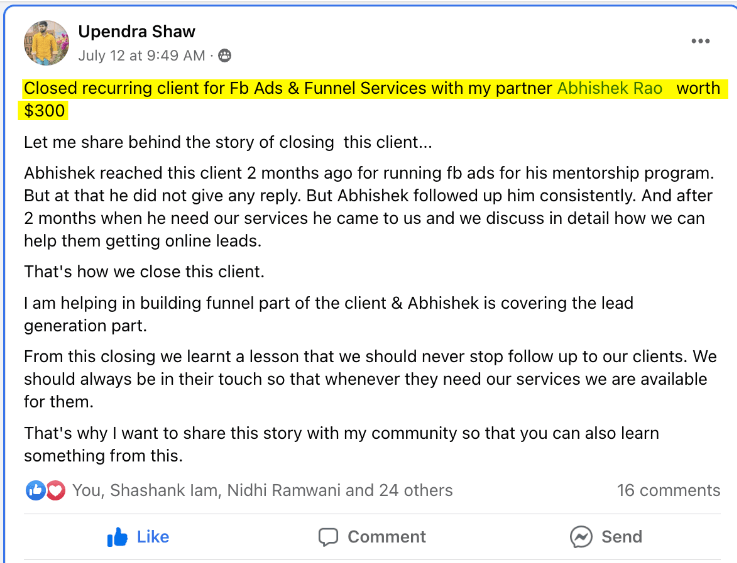The height and width of the screenshot is (563, 737).
Task: Click the highlighted headline about closed client
Action: [x=288, y=88]
